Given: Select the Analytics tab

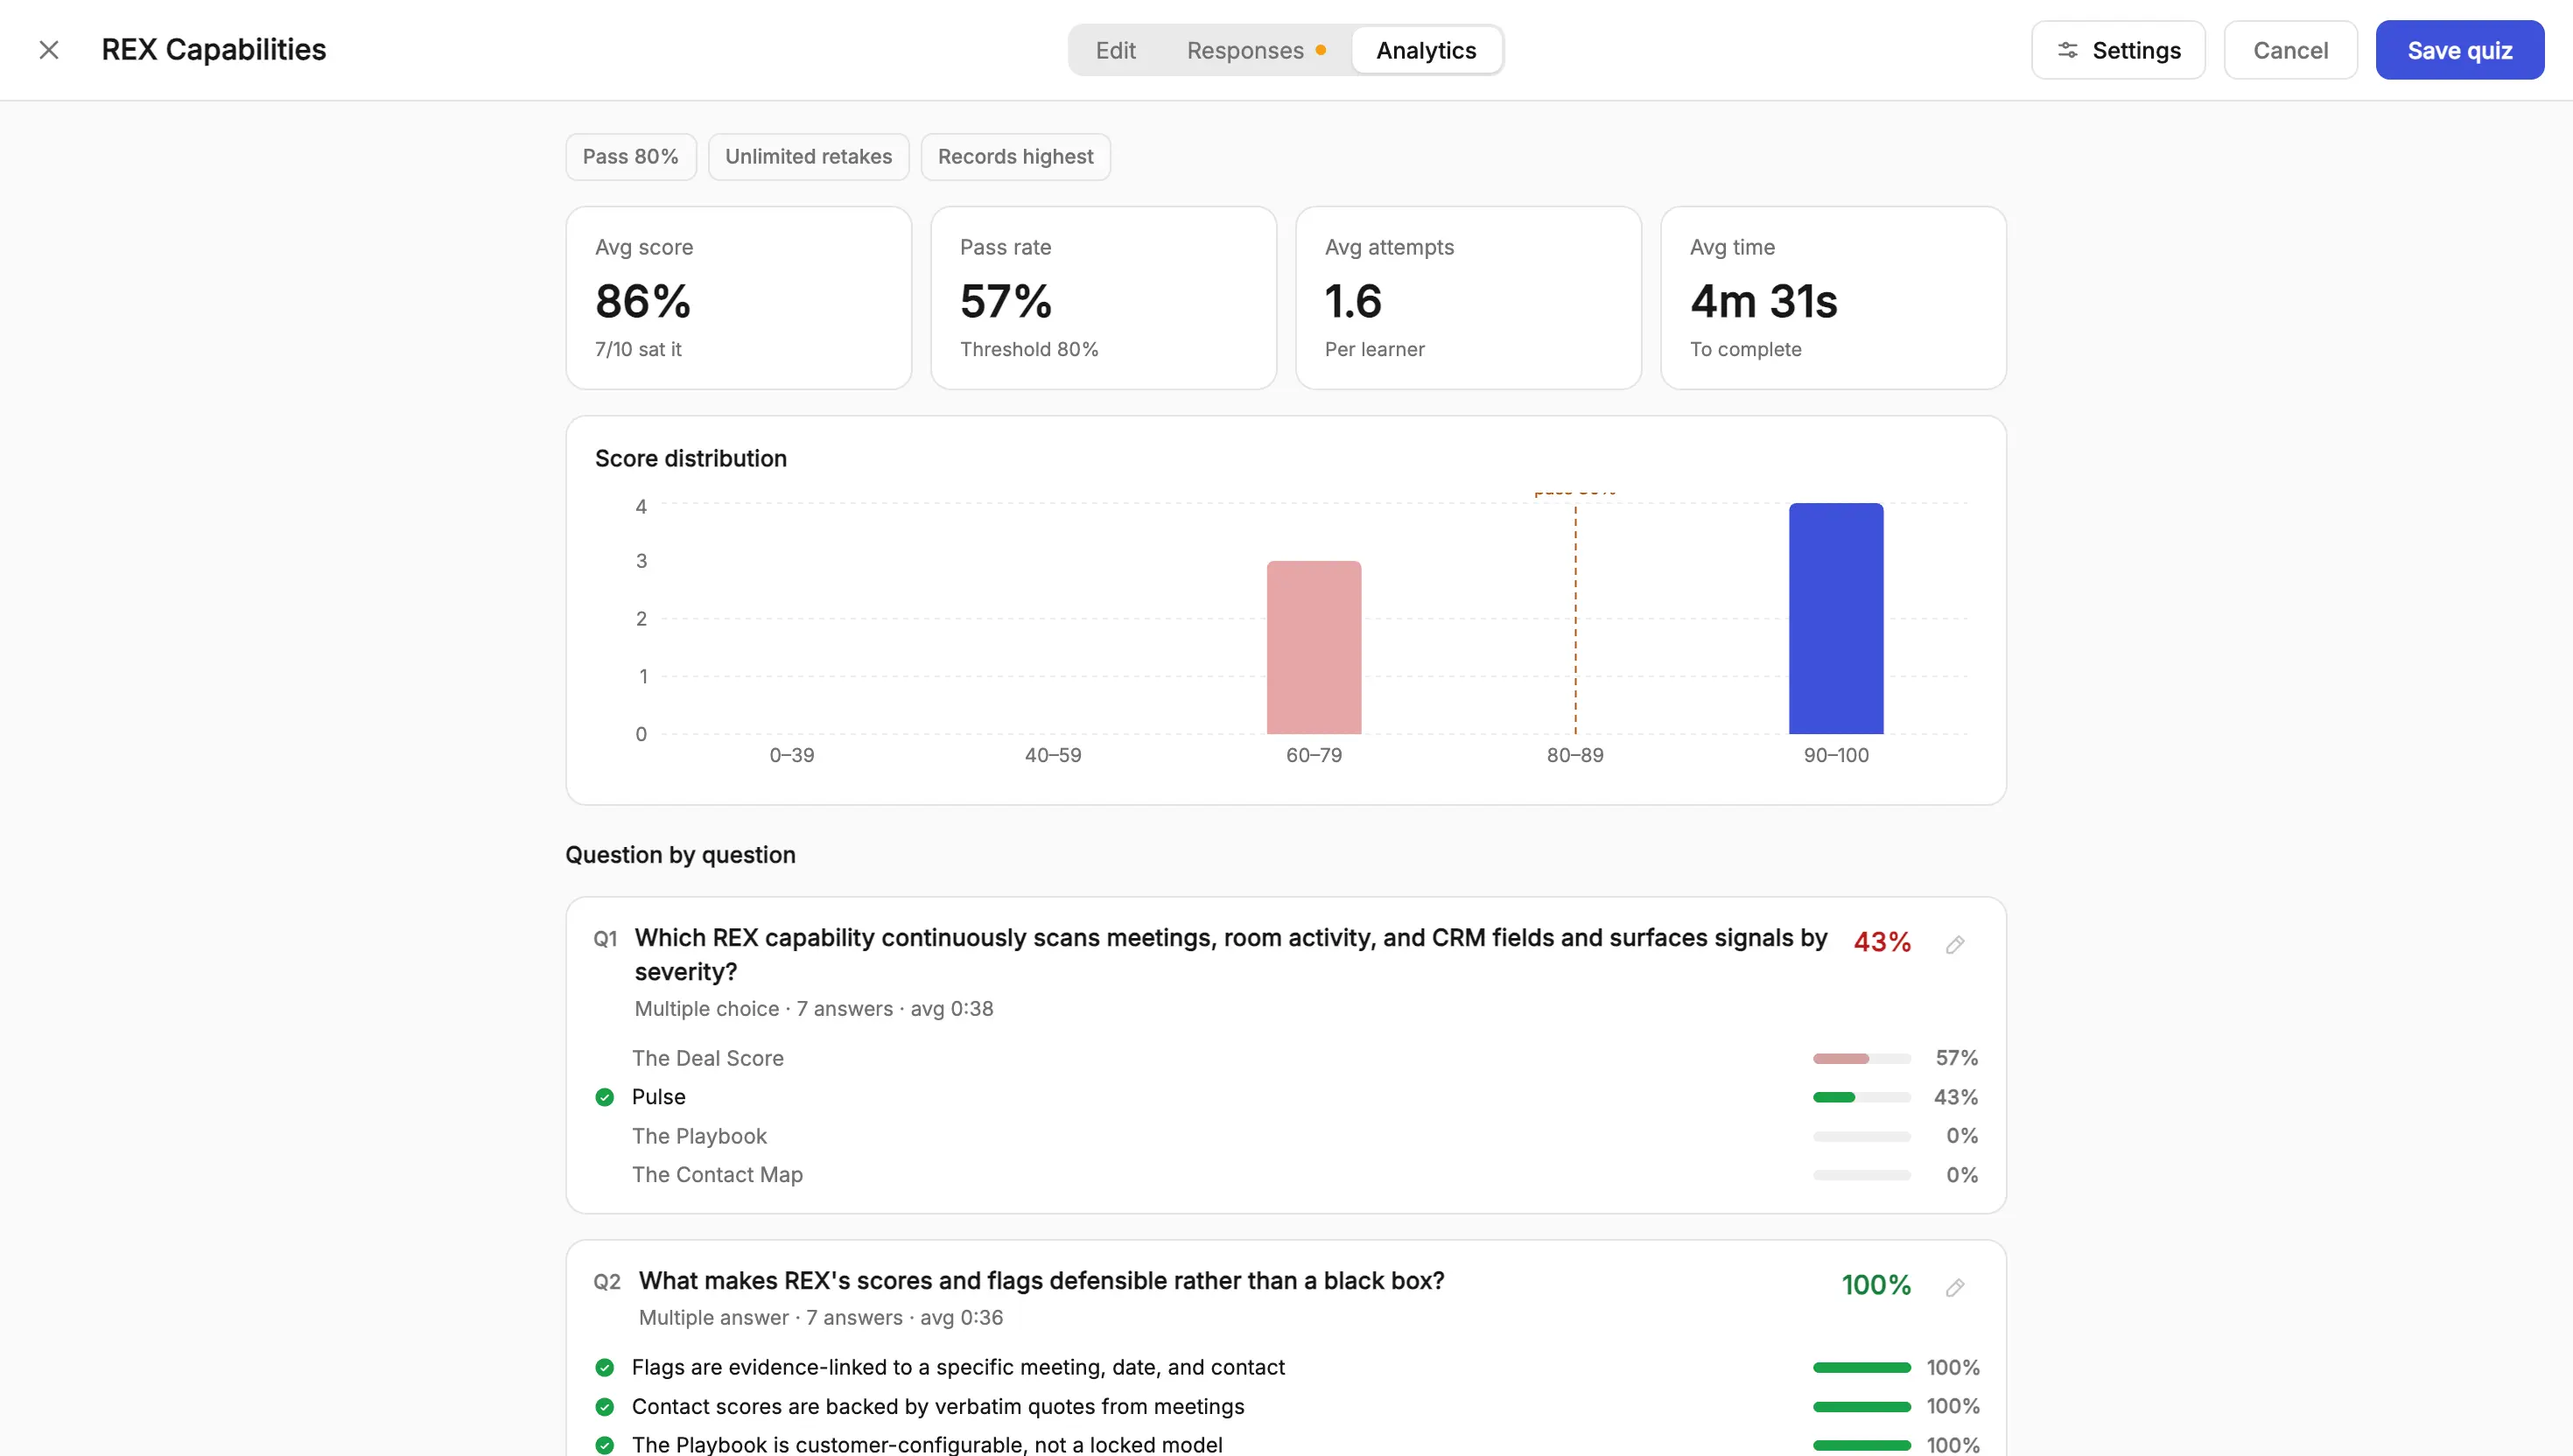Looking at the screenshot, I should (1426, 50).
